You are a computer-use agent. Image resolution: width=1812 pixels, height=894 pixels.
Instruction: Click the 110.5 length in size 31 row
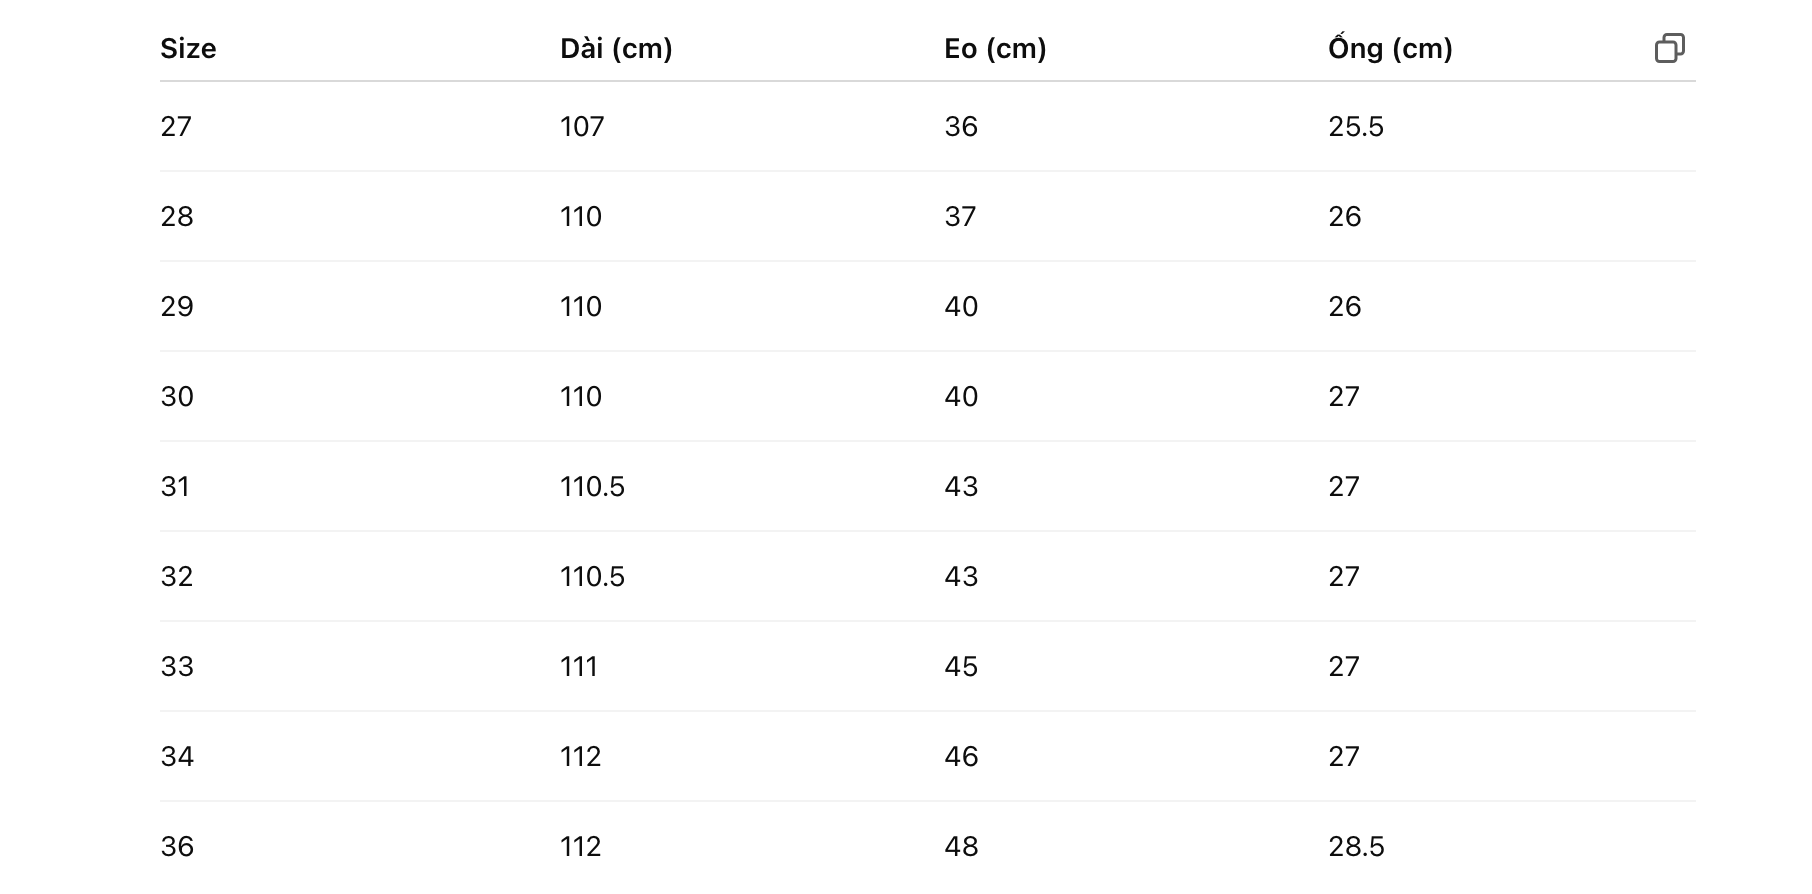592,486
